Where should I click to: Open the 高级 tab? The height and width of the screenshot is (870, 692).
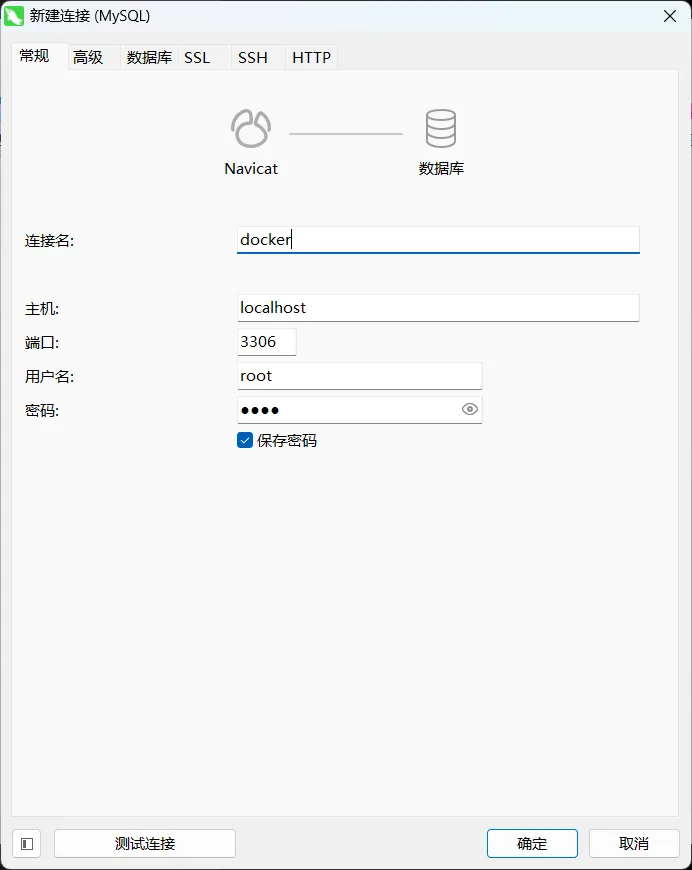click(x=88, y=58)
